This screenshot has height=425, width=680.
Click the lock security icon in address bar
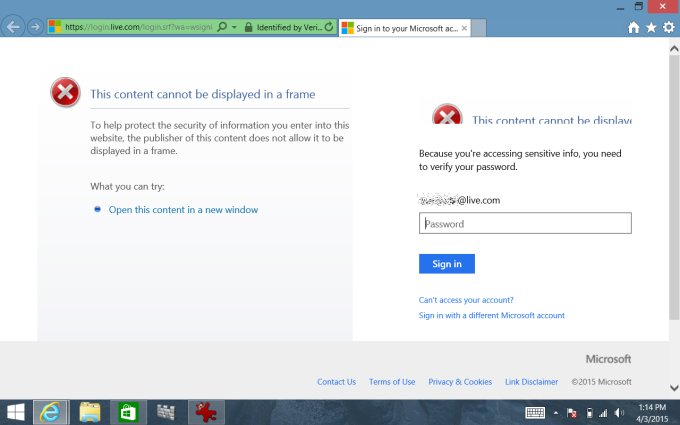[247, 28]
